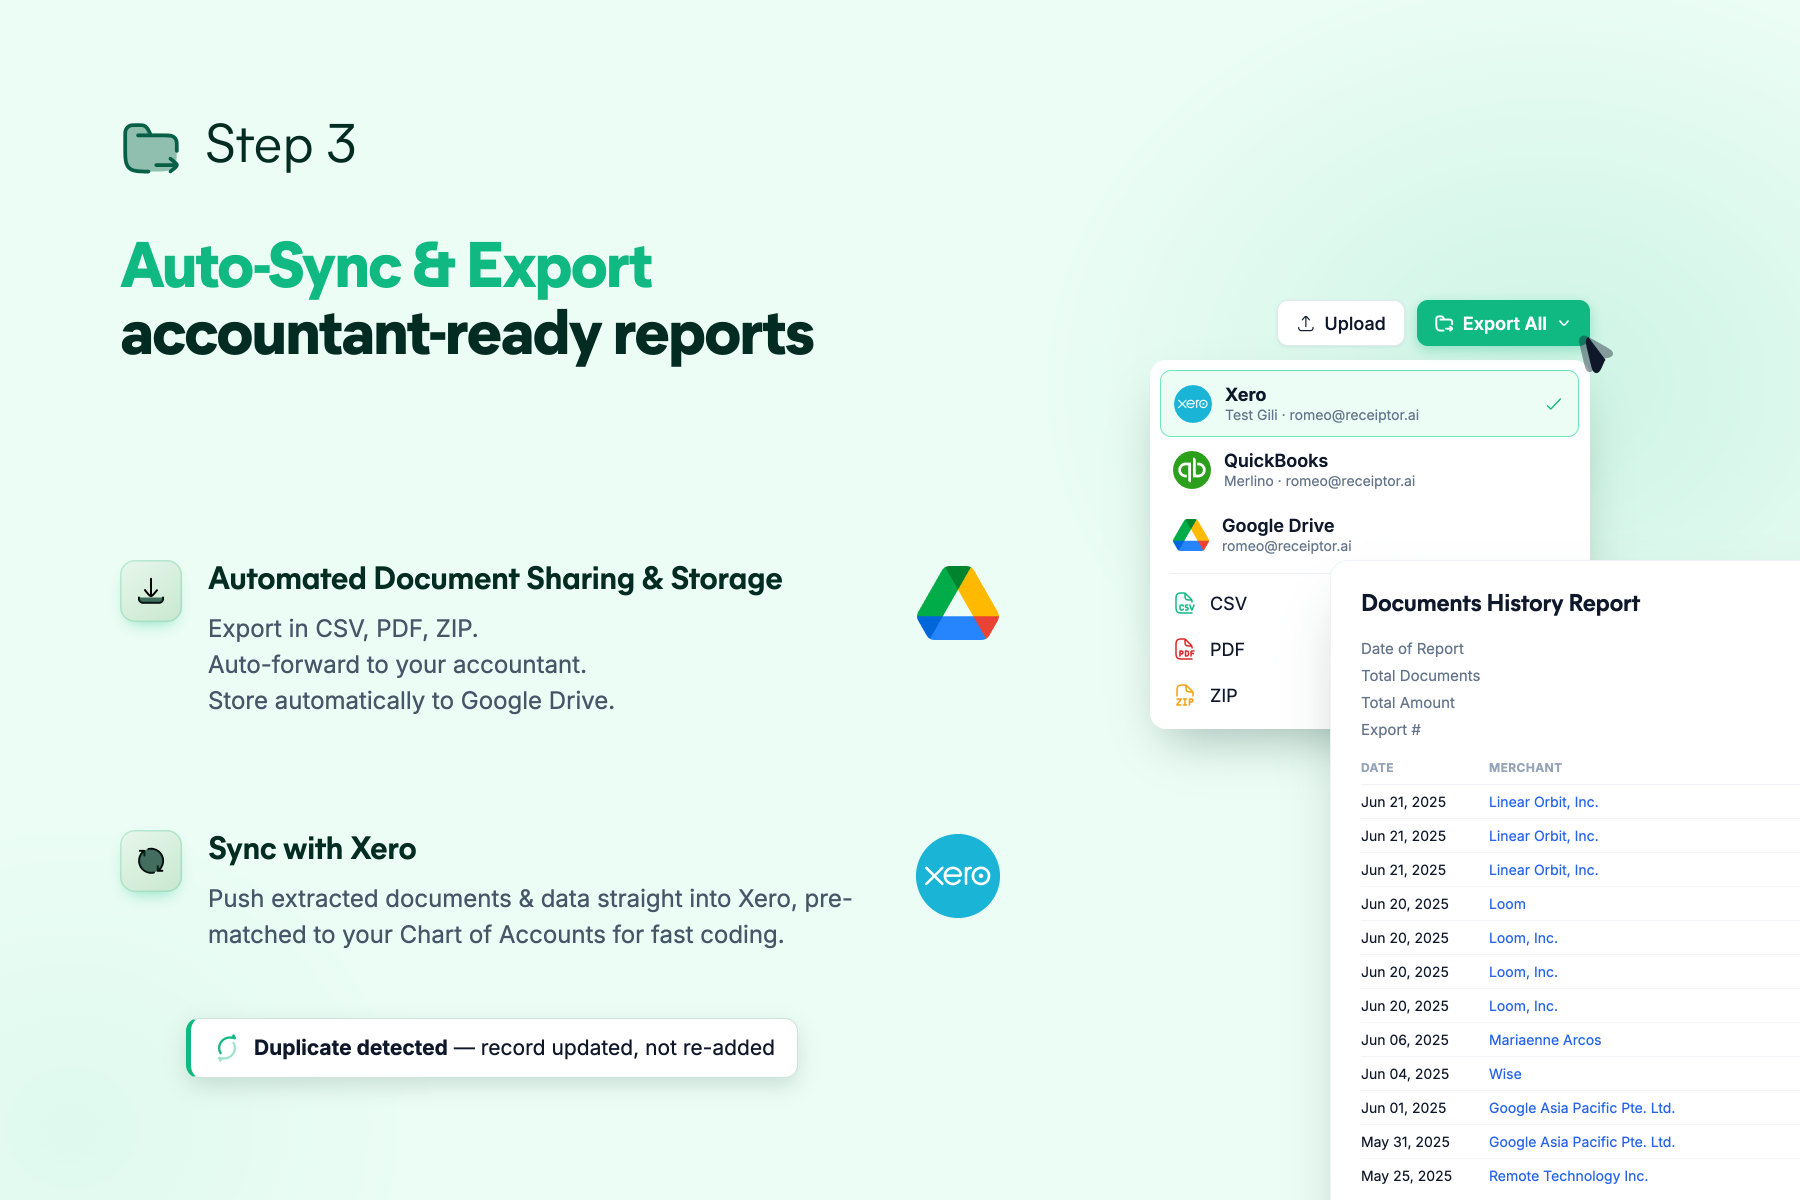
Task: Open Linear Orbit, Inc. in first Jun 21 row
Action: click(x=1543, y=802)
